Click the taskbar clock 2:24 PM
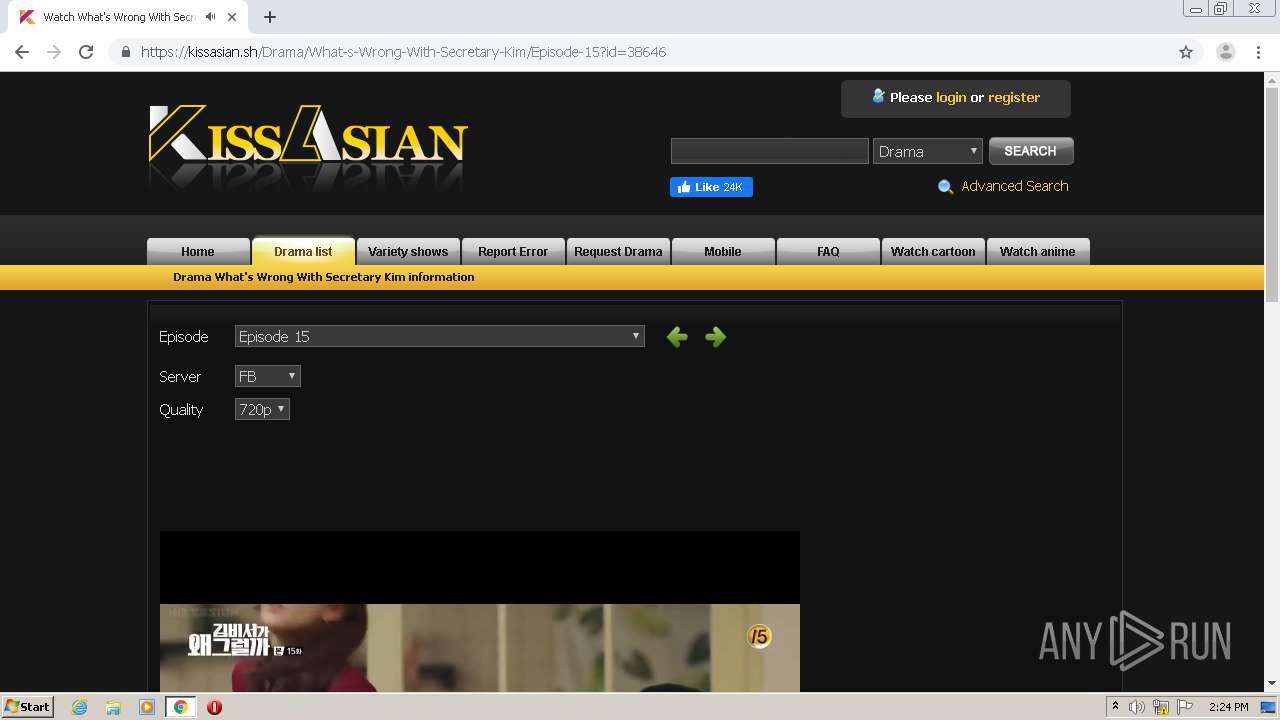The image size is (1280, 720). point(1229,707)
